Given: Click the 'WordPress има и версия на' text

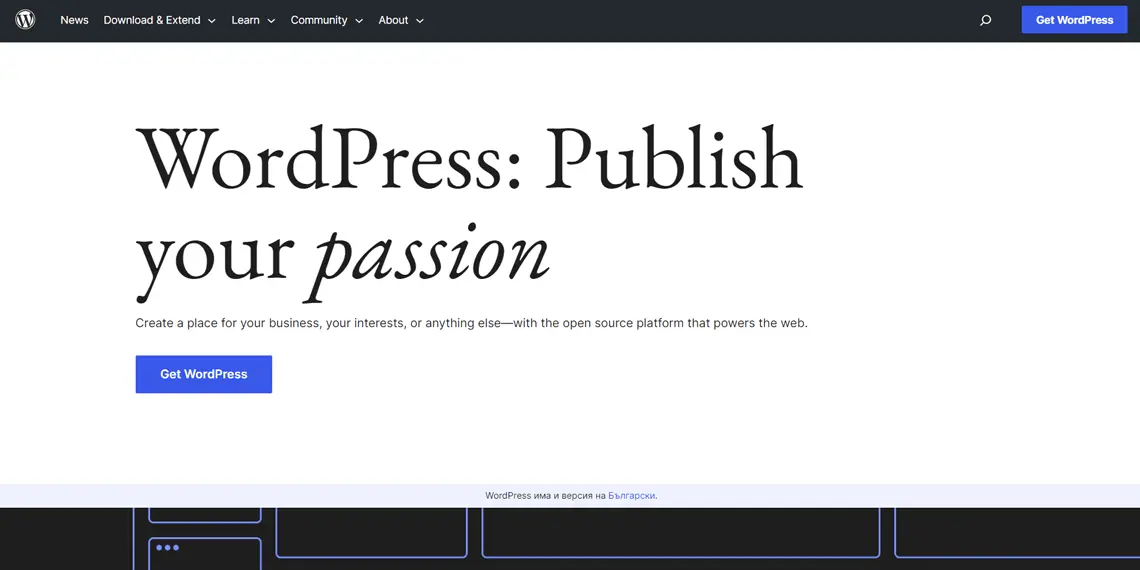Looking at the screenshot, I should 545,496.
